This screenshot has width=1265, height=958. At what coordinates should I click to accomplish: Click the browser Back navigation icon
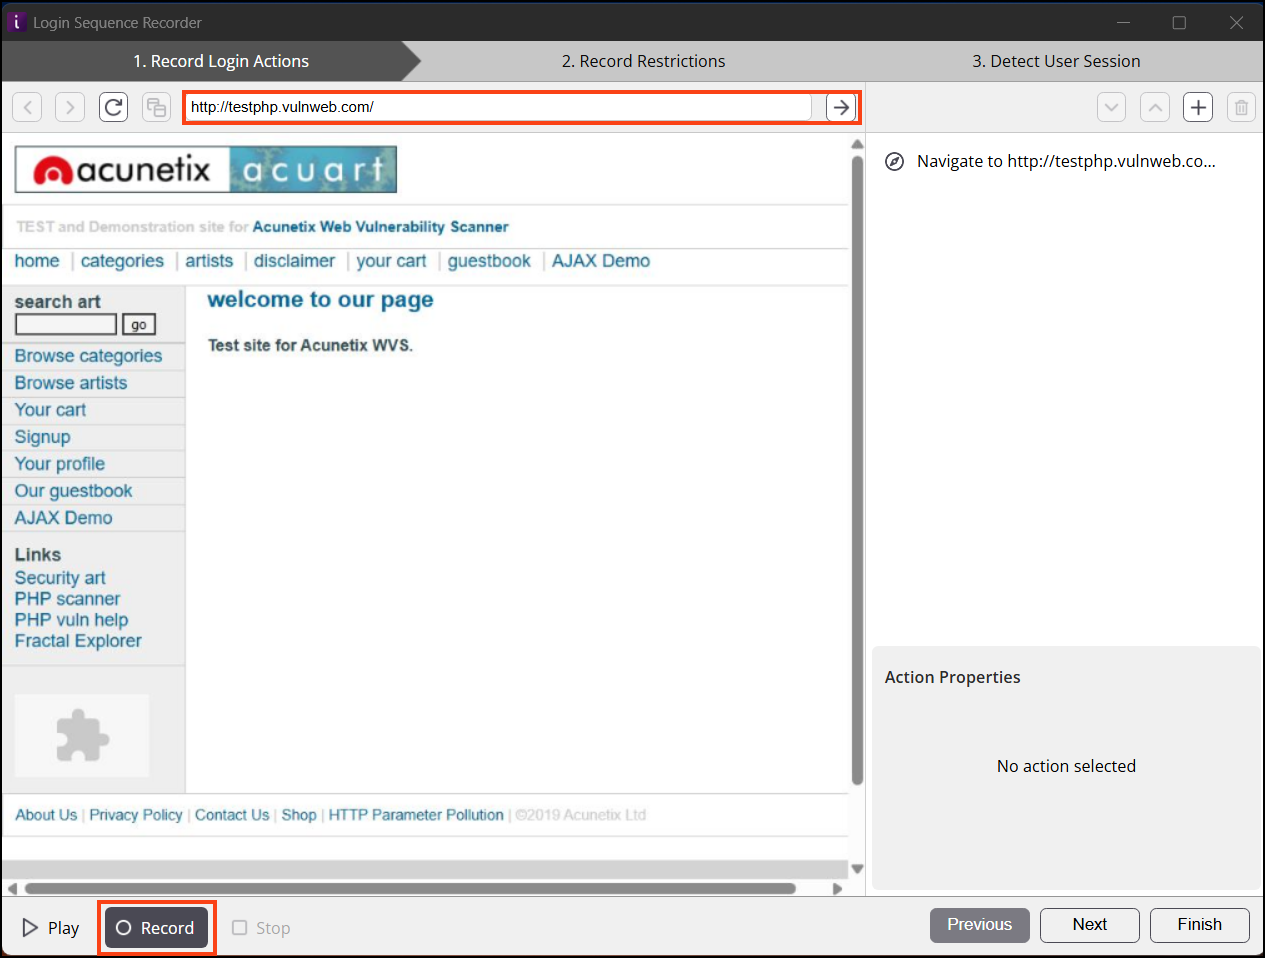coord(27,107)
